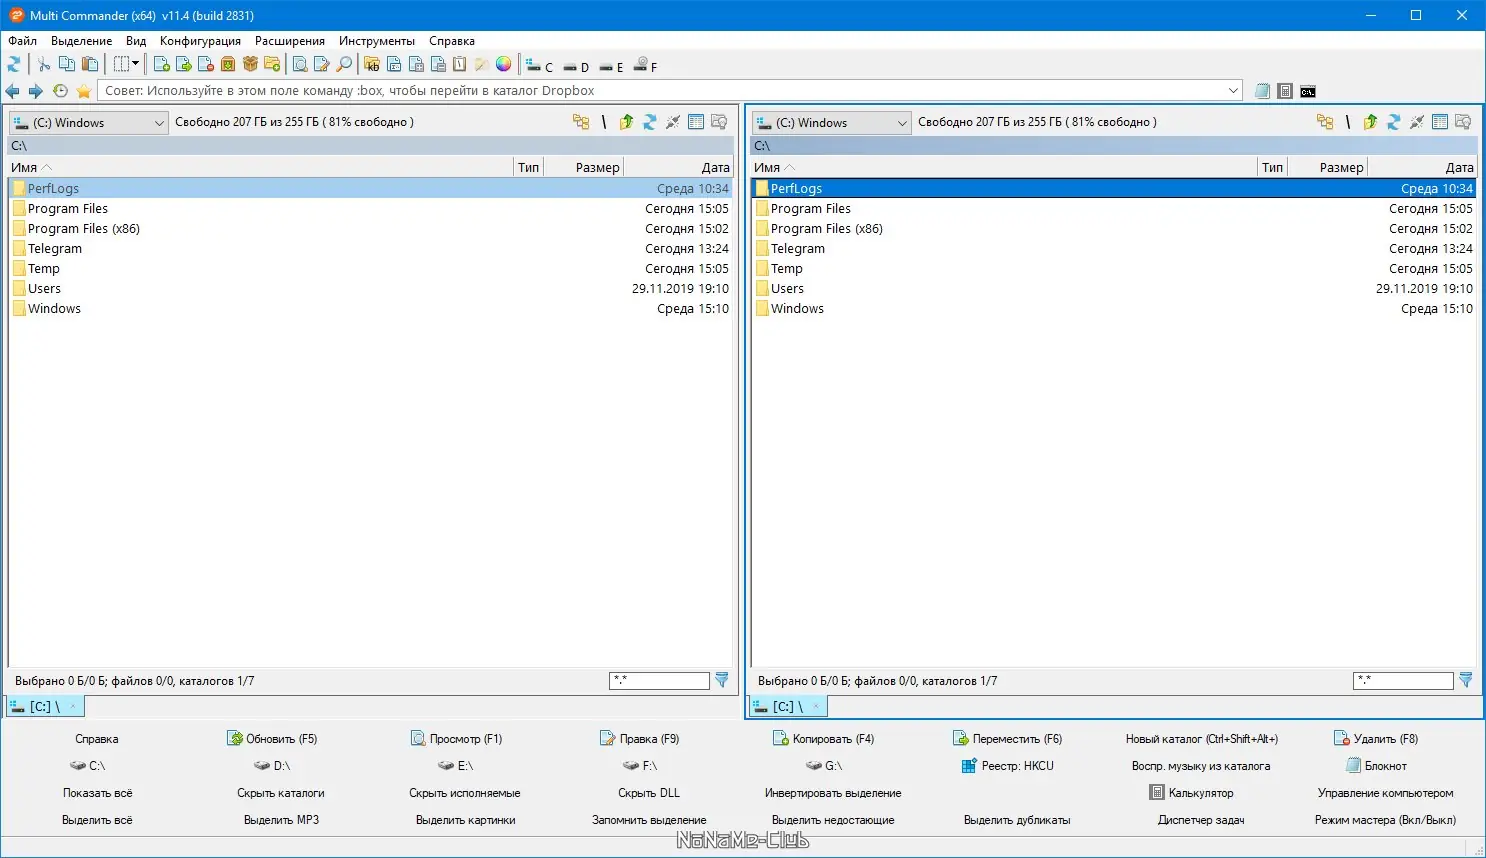The height and width of the screenshot is (858, 1486).
Task: Click the pack to archive box icon
Action: pos(228,65)
